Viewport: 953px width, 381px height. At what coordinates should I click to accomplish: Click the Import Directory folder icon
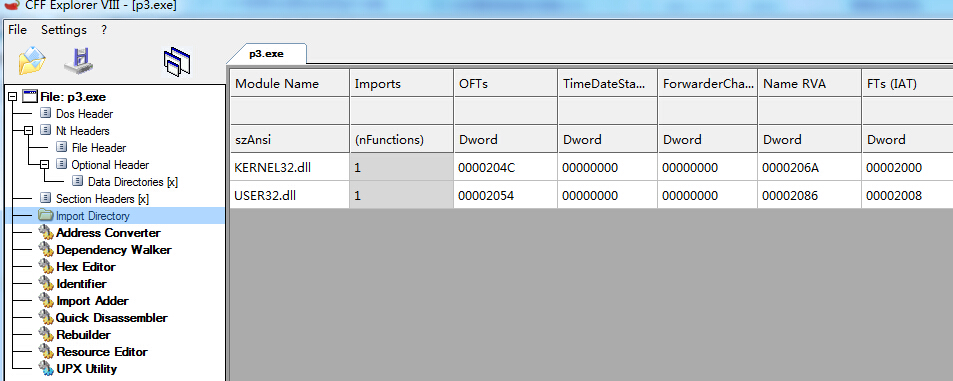coord(46,215)
